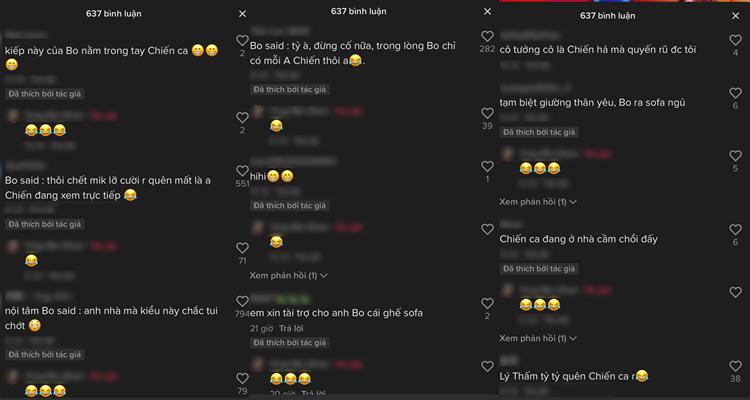
Task: Tap the heart with 794 likes
Action: tap(243, 301)
